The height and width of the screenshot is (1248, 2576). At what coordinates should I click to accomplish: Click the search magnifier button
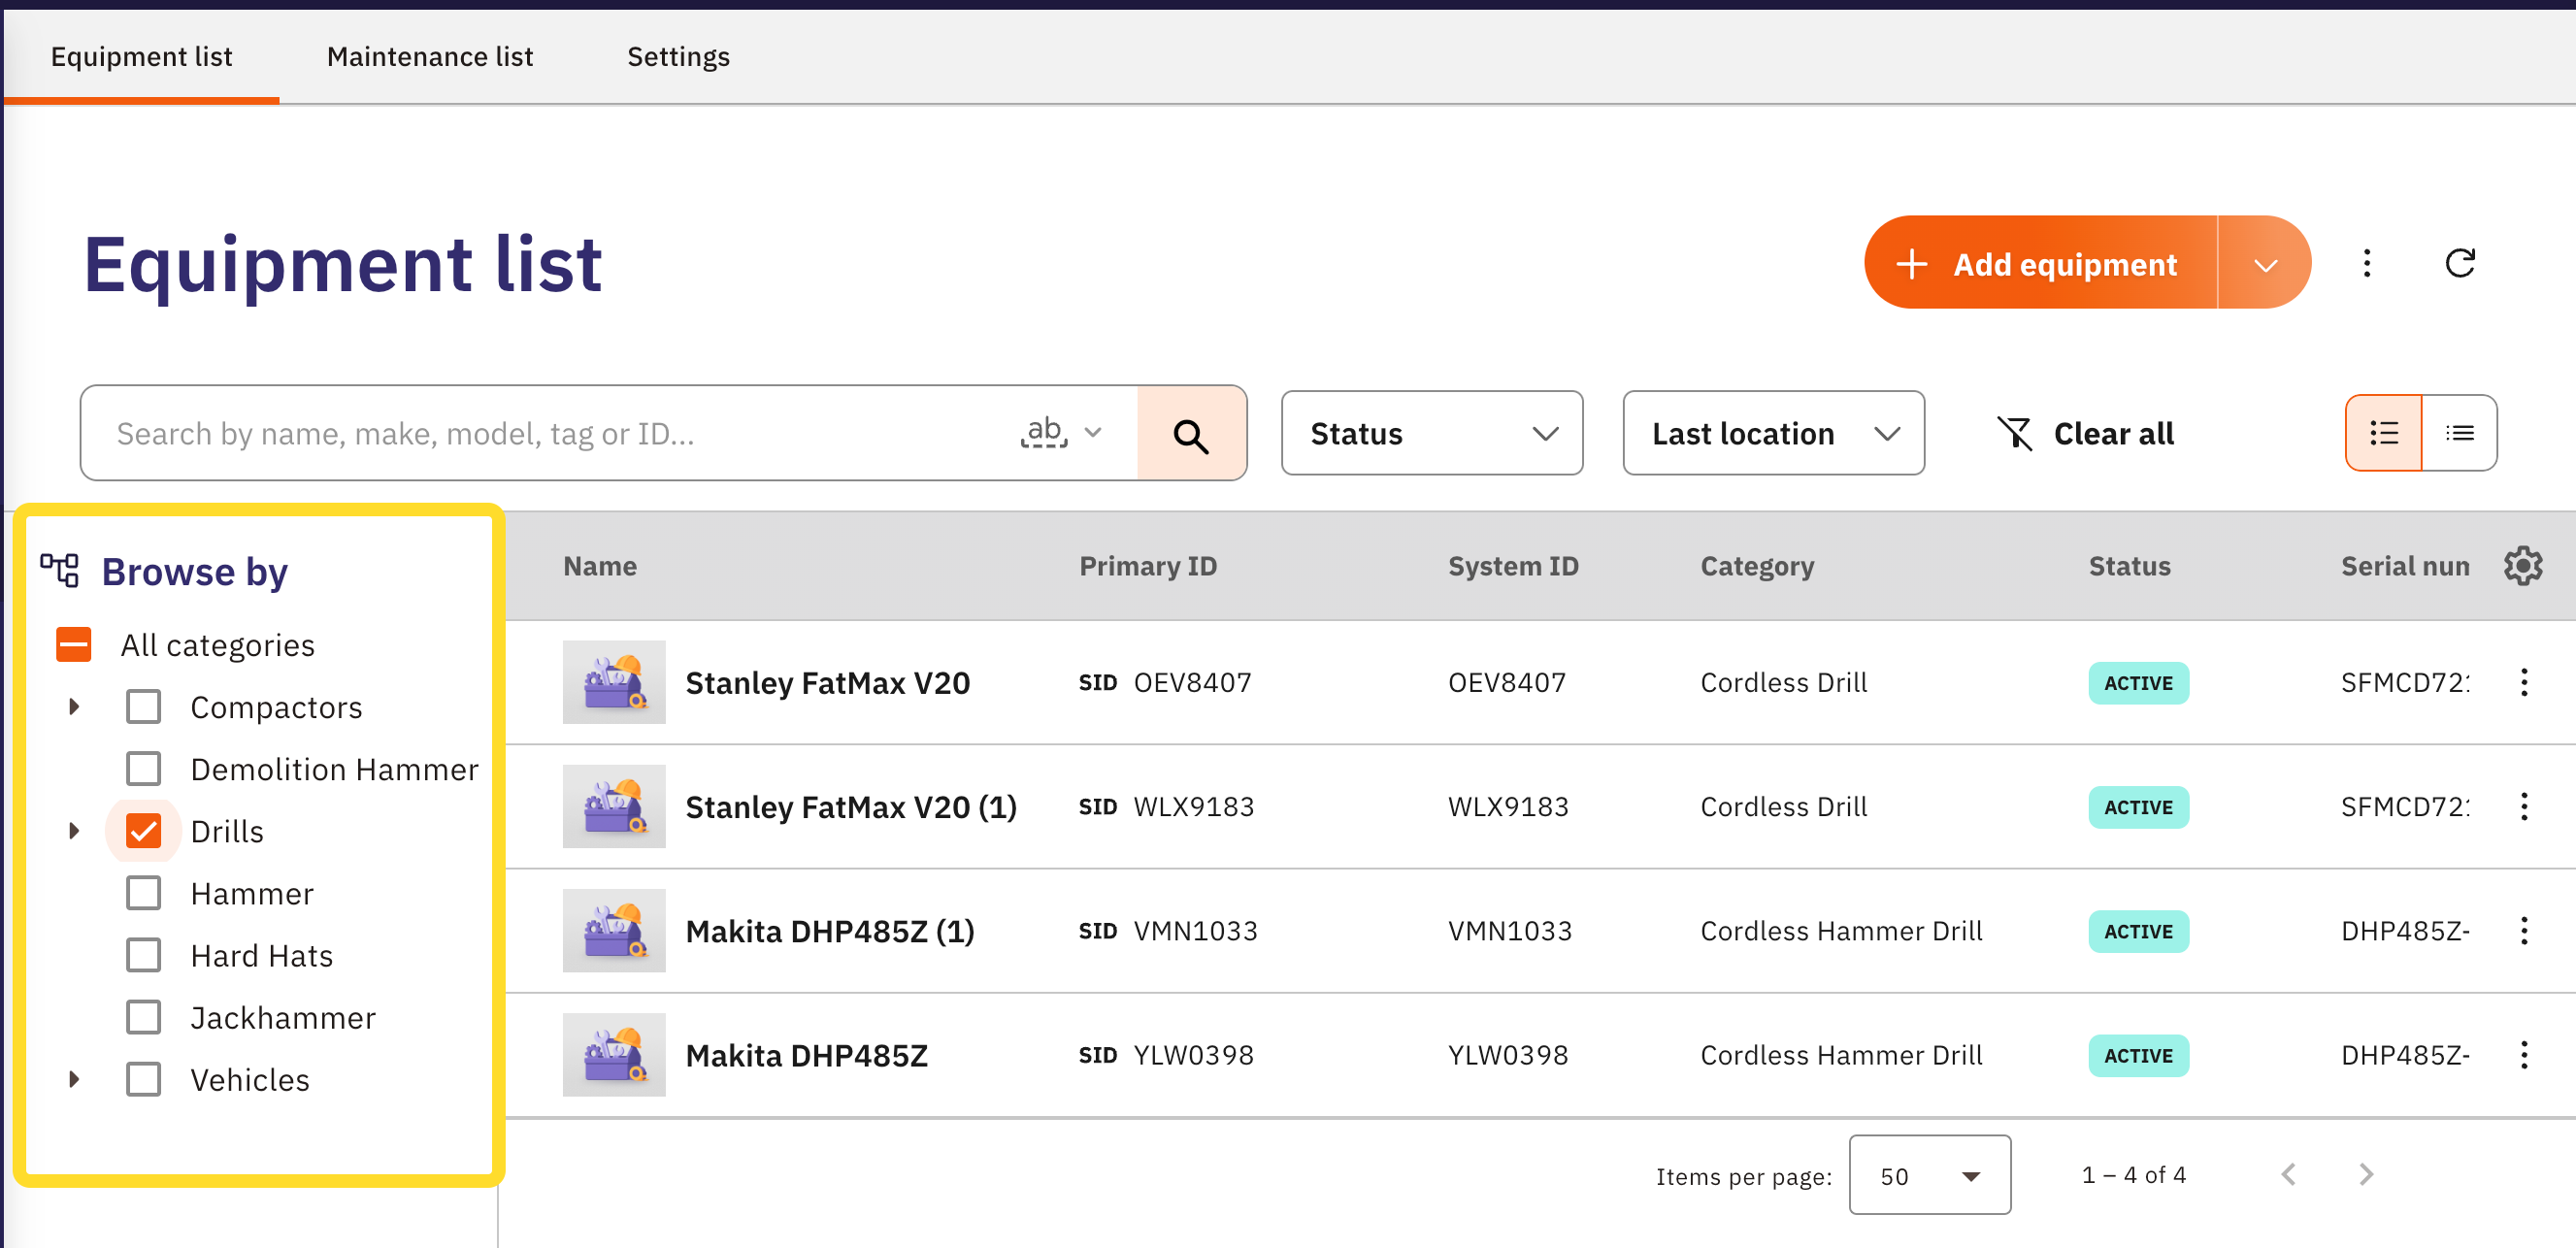coord(1191,434)
